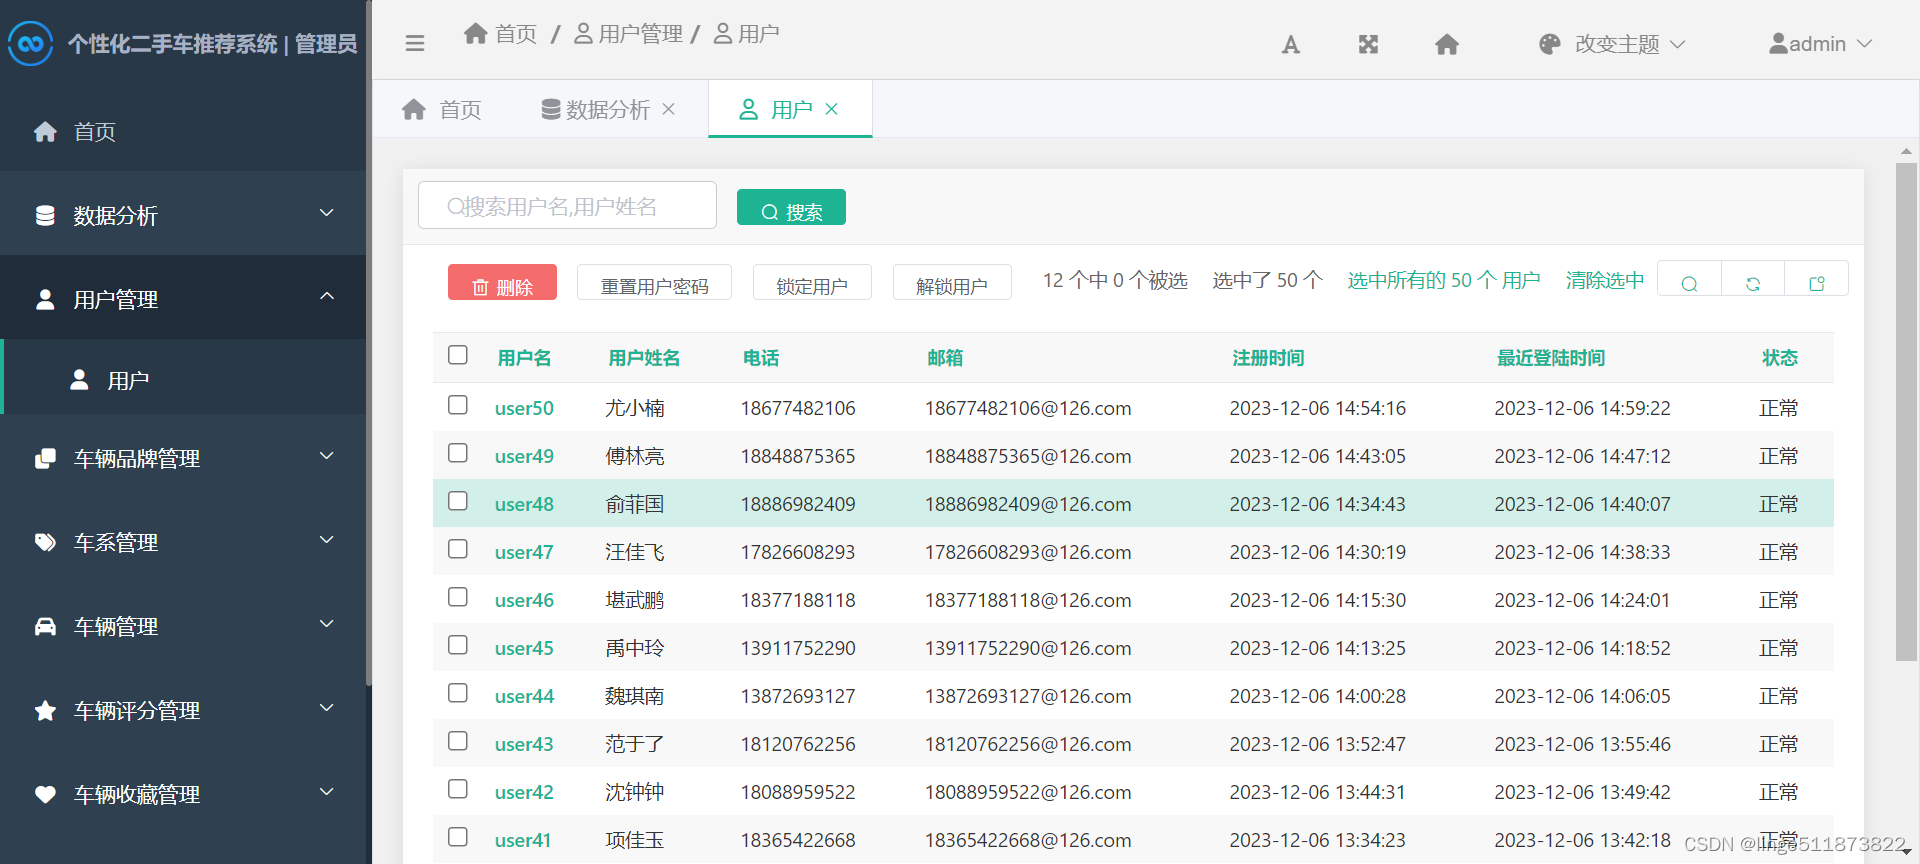Check the box for user47
The image size is (1920, 864).
tap(458, 549)
